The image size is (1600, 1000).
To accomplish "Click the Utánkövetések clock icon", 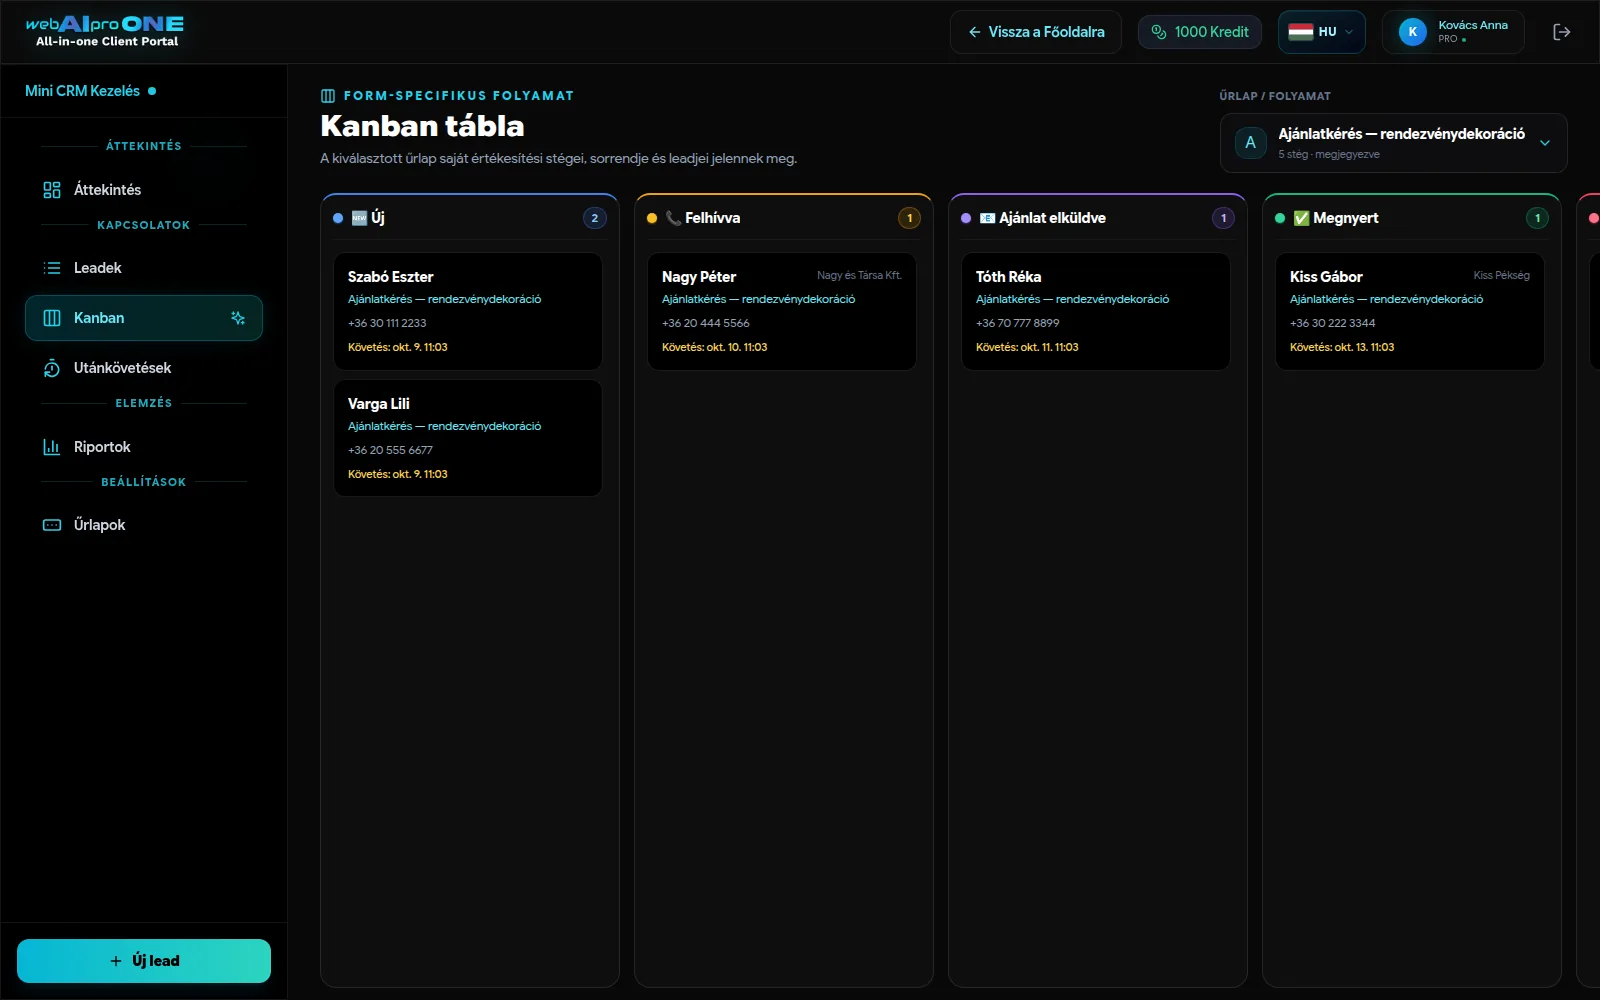I will [52, 368].
